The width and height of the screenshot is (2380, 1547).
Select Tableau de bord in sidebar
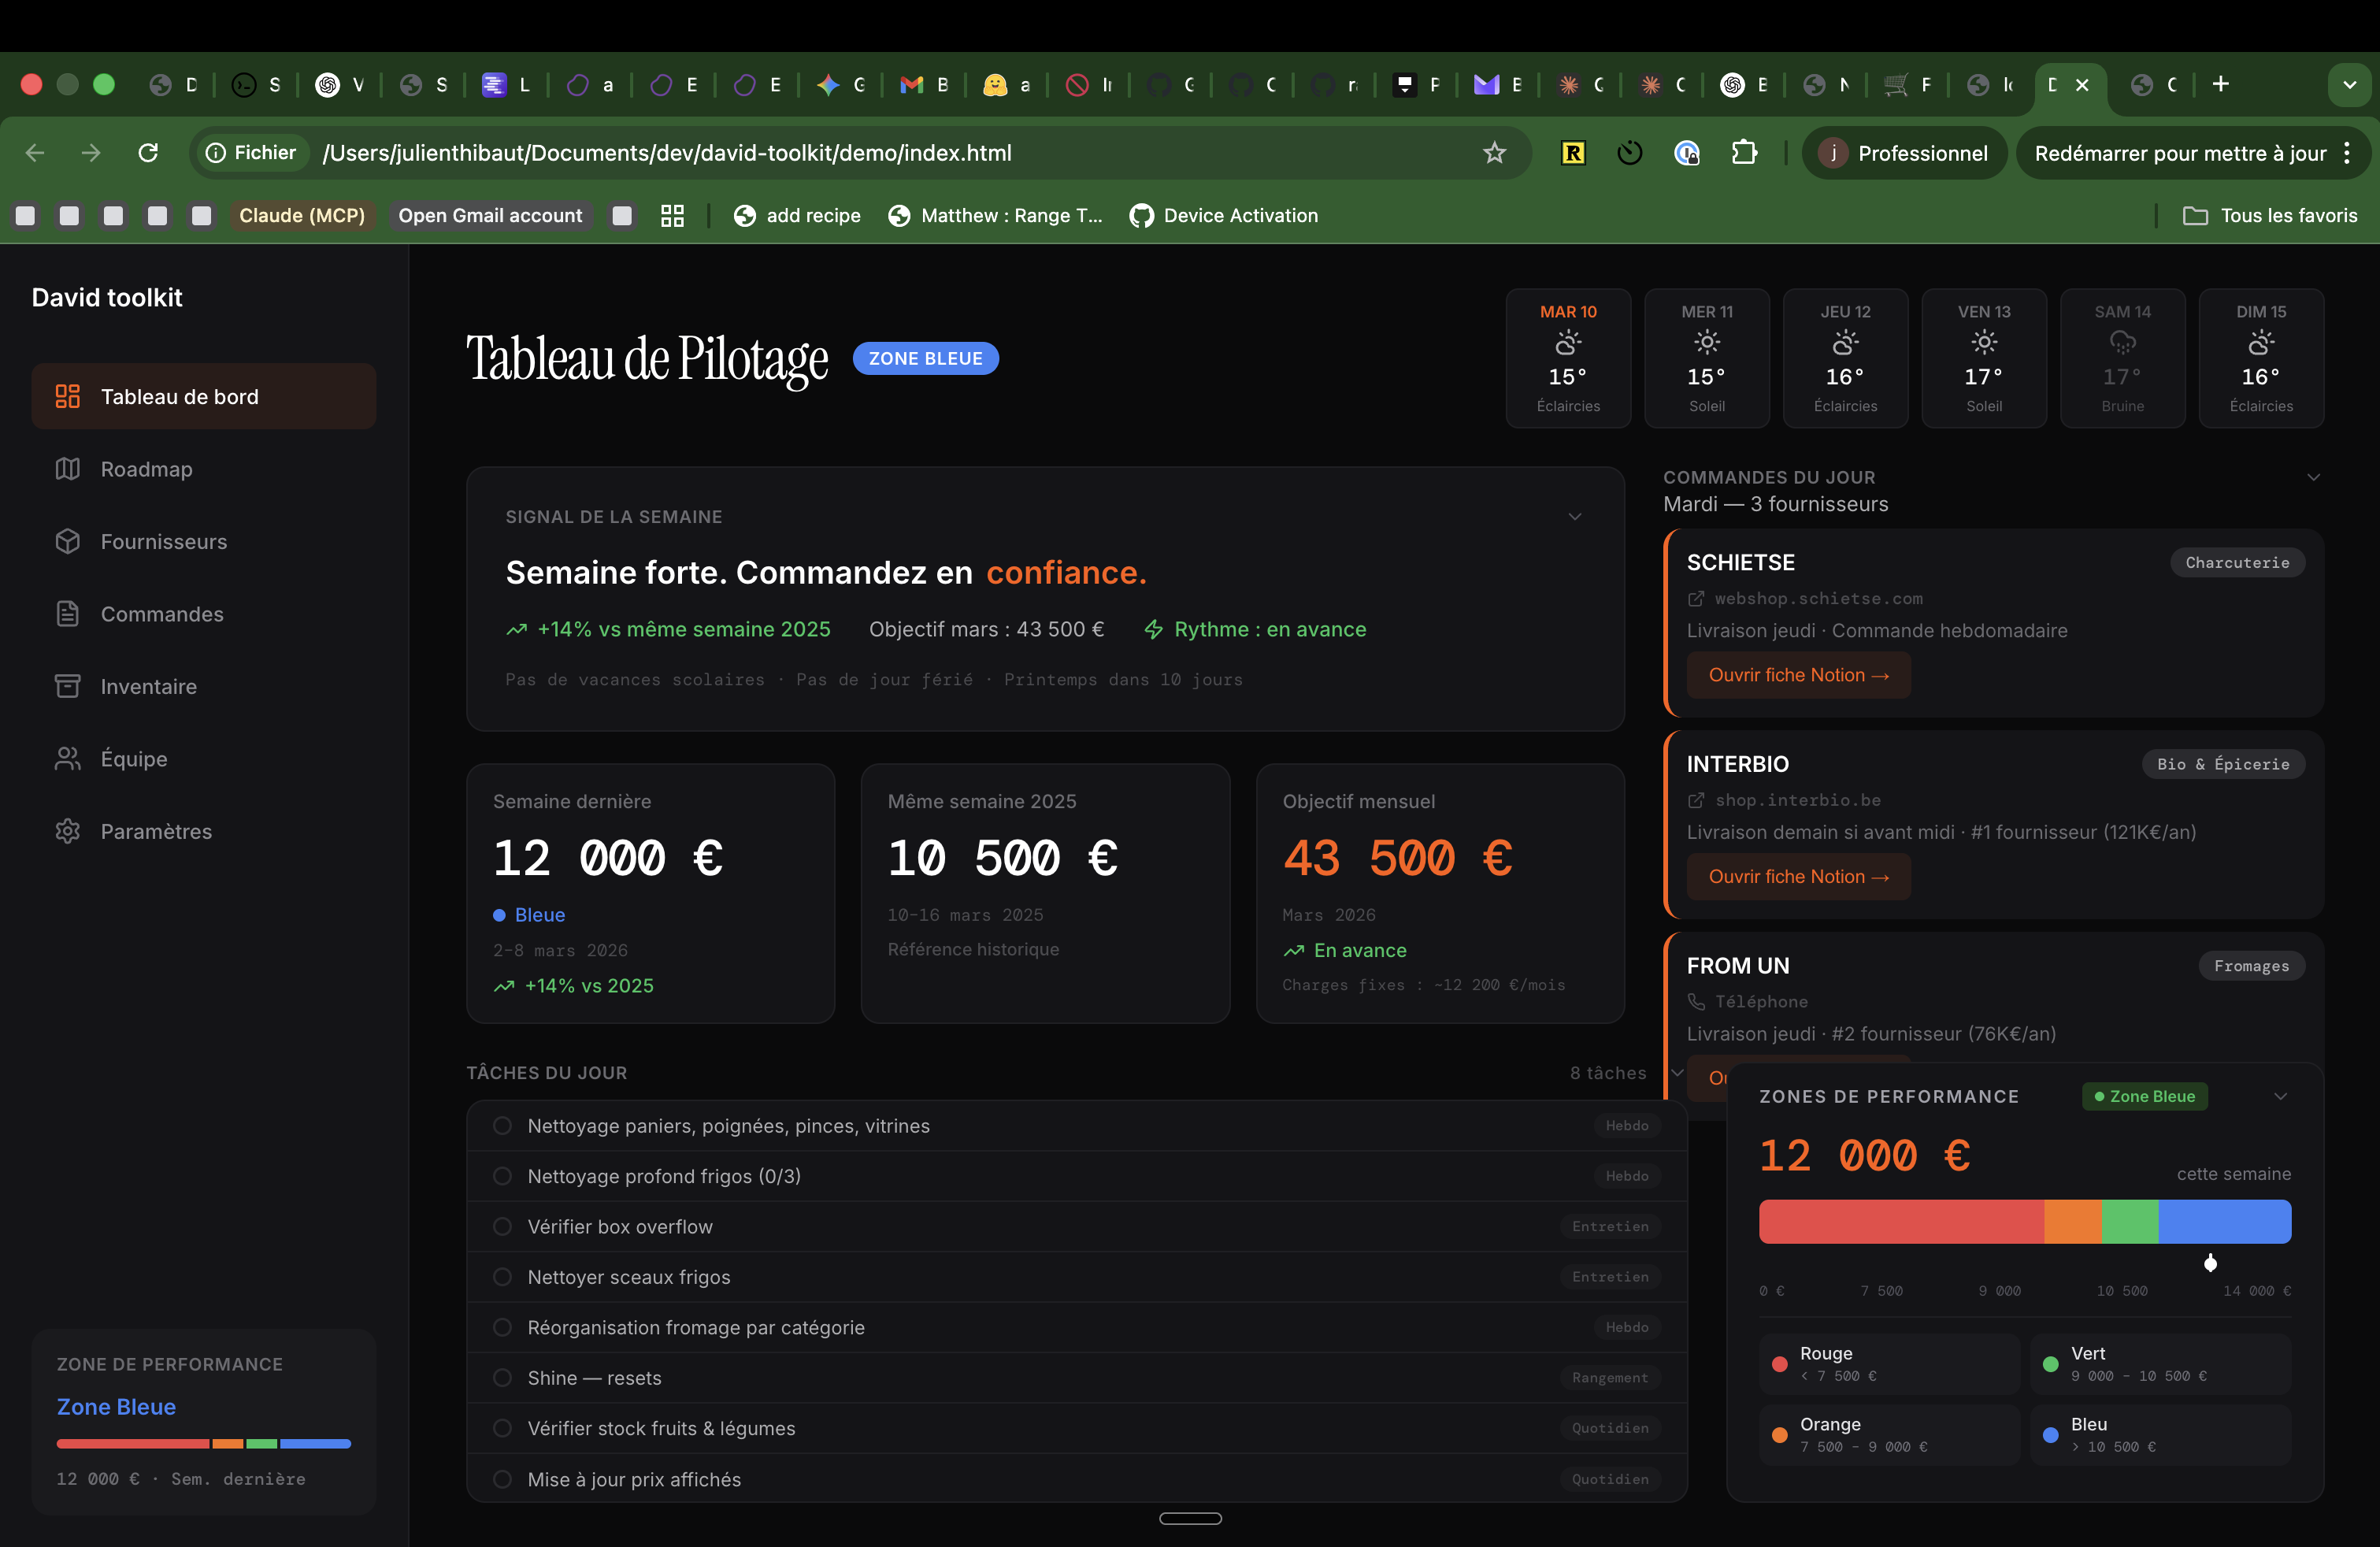[180, 397]
